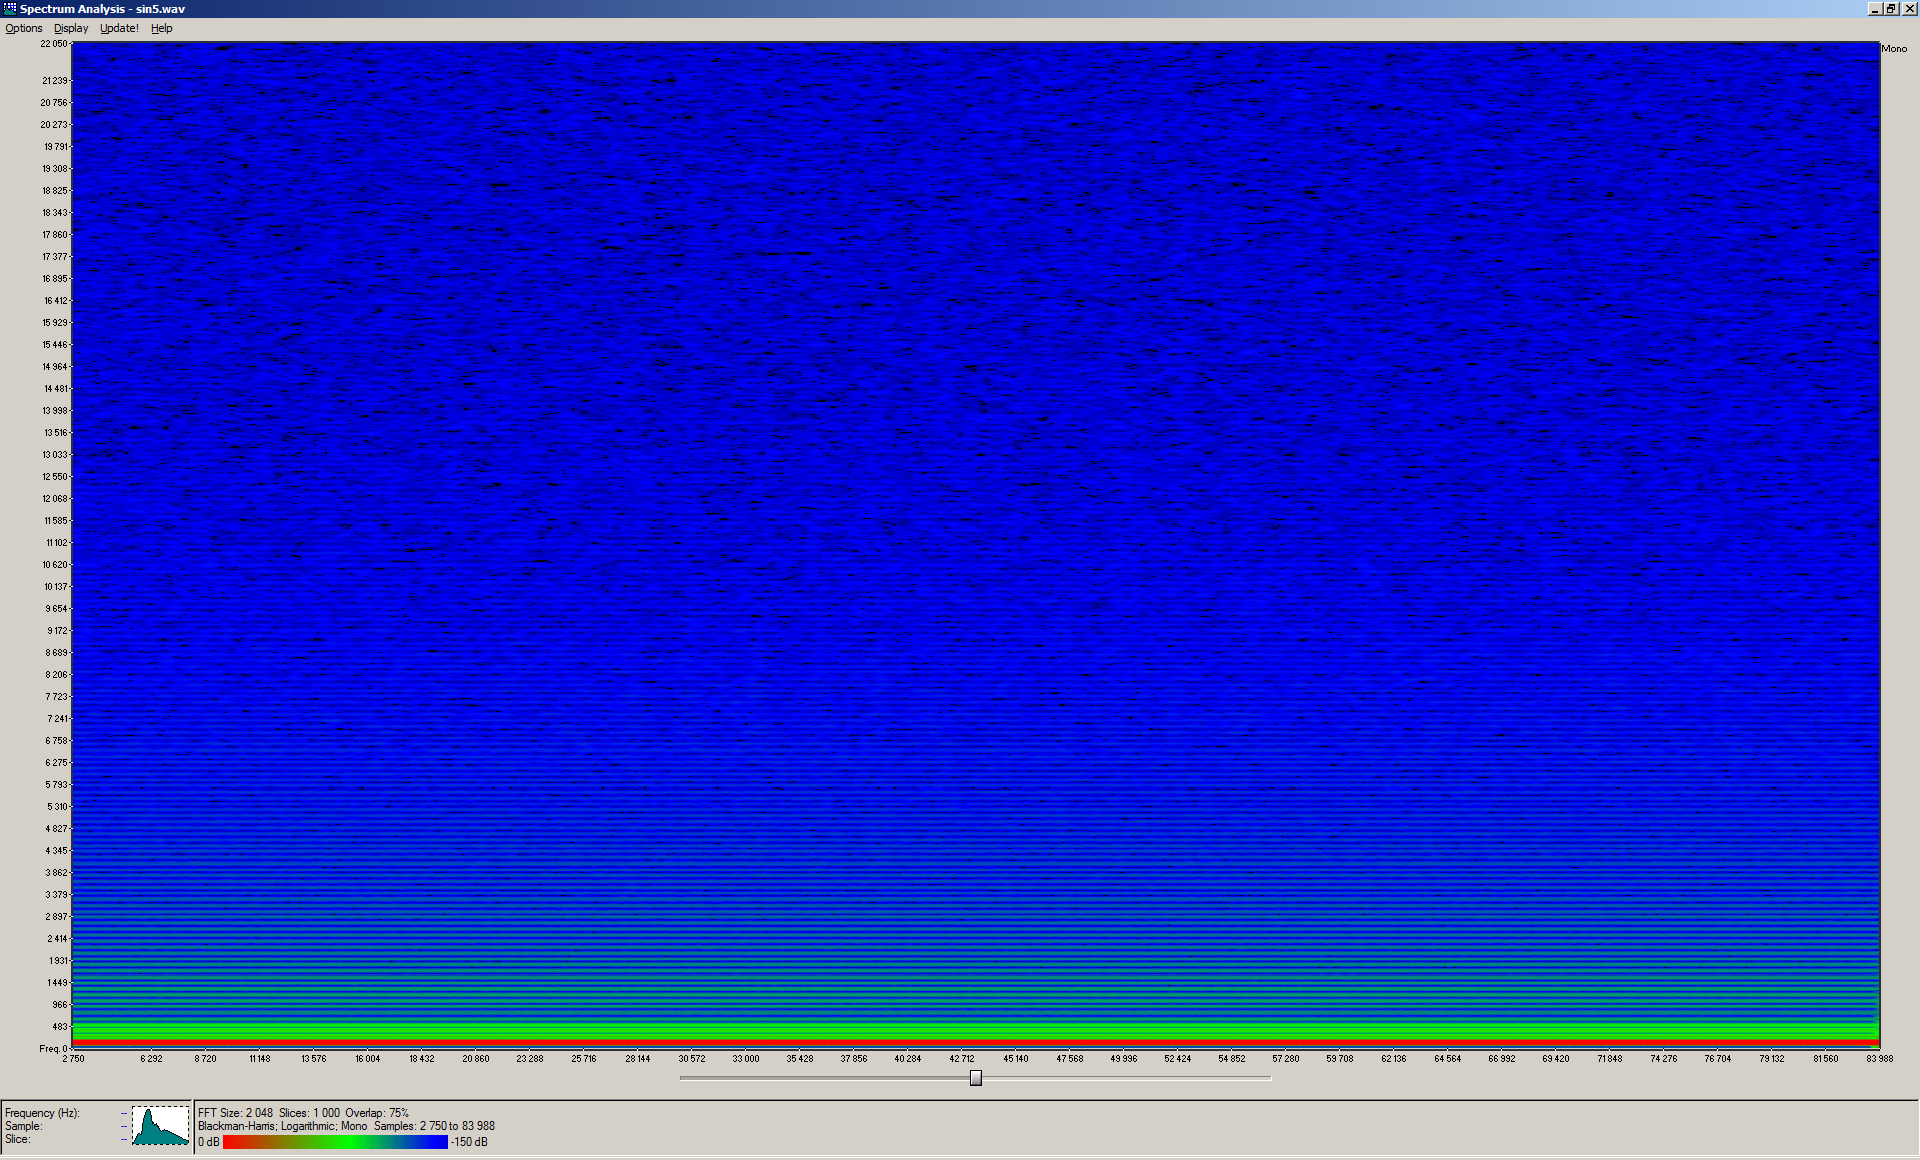Click the Blackman-Harris; Logarithmic text
Viewport: 1920px width, 1160px height.
point(266,1126)
